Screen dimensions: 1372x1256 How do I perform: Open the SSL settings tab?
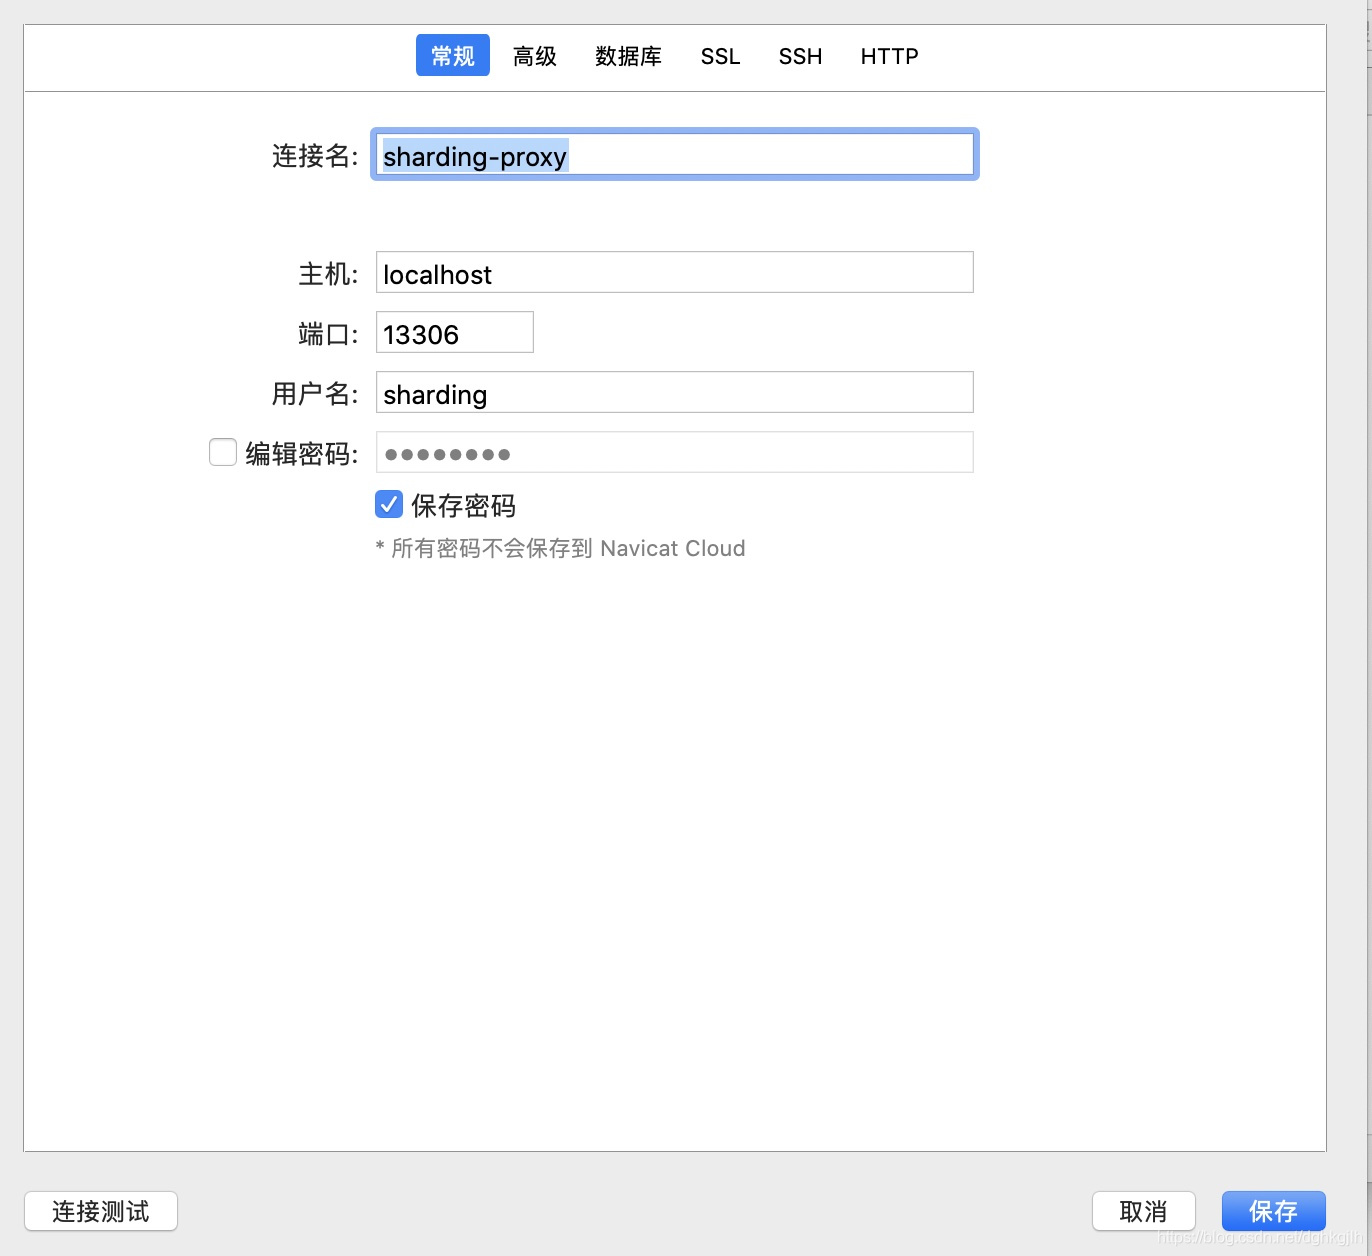[720, 56]
